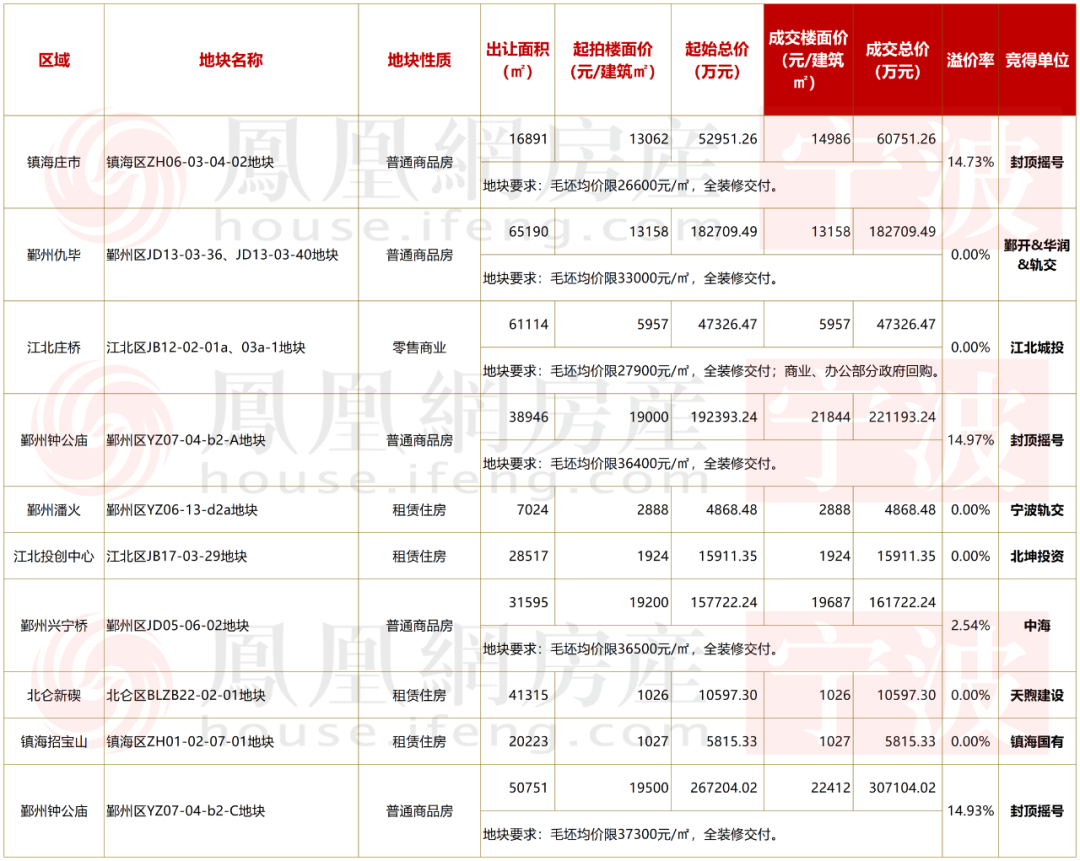Image resolution: width=1080 pixels, height=861 pixels.
Task: Click deal total 221193.24
Action: [902, 417]
